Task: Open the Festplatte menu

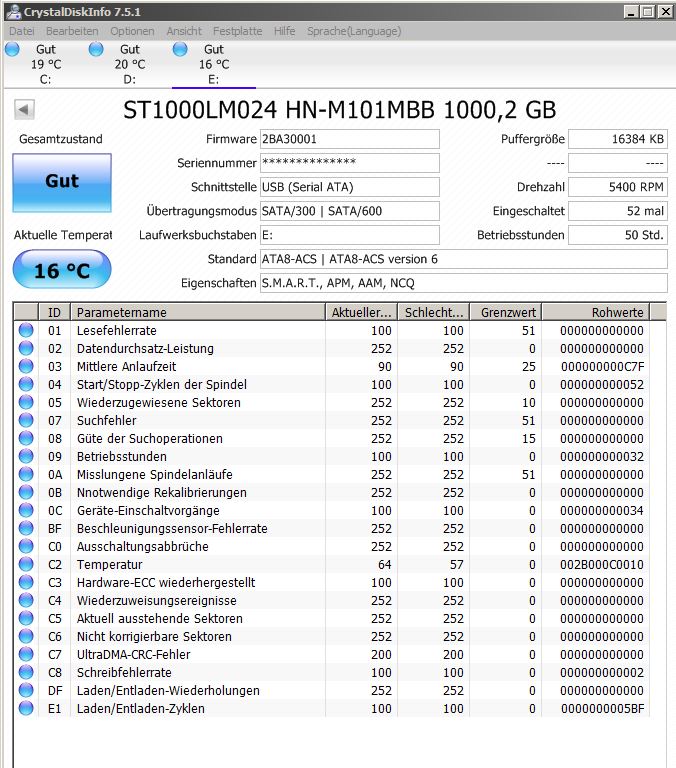Action: 238,31
